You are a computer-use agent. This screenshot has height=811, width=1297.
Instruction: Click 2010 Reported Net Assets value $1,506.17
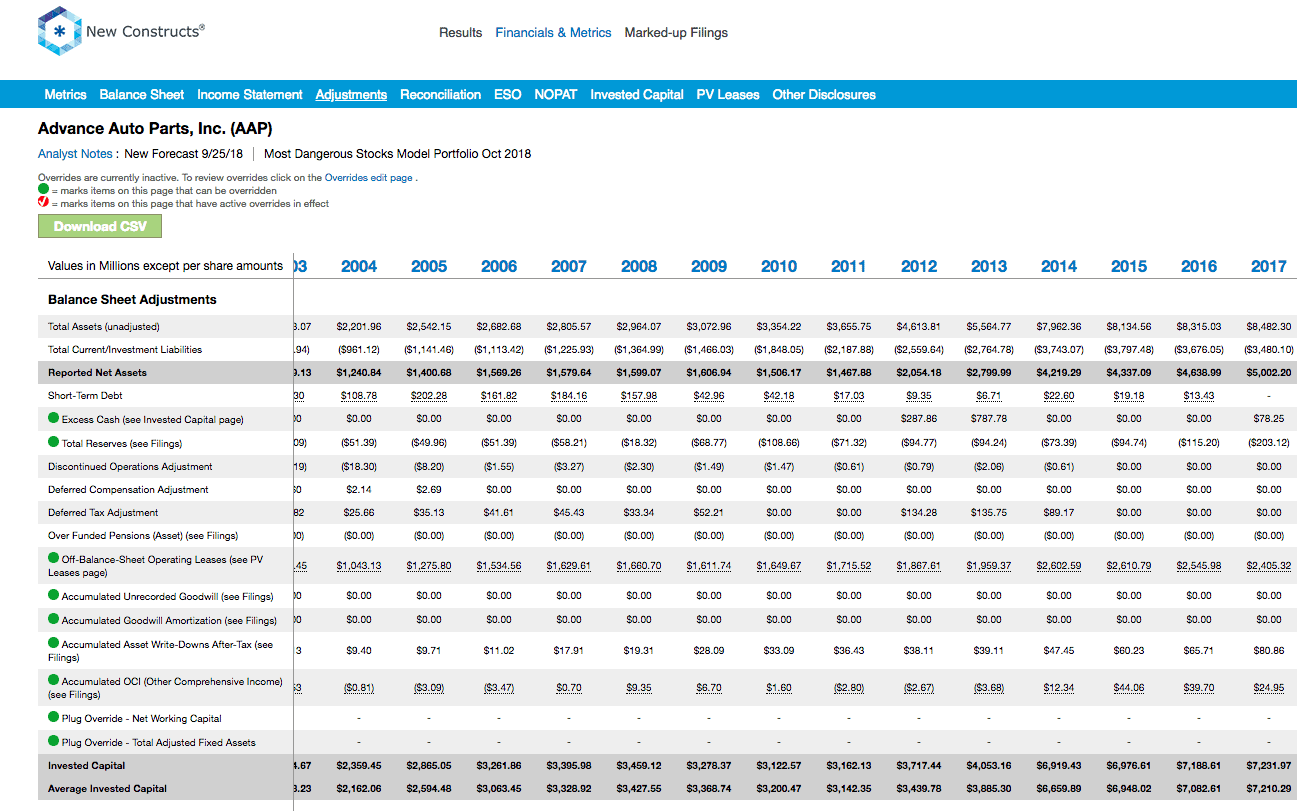779,373
